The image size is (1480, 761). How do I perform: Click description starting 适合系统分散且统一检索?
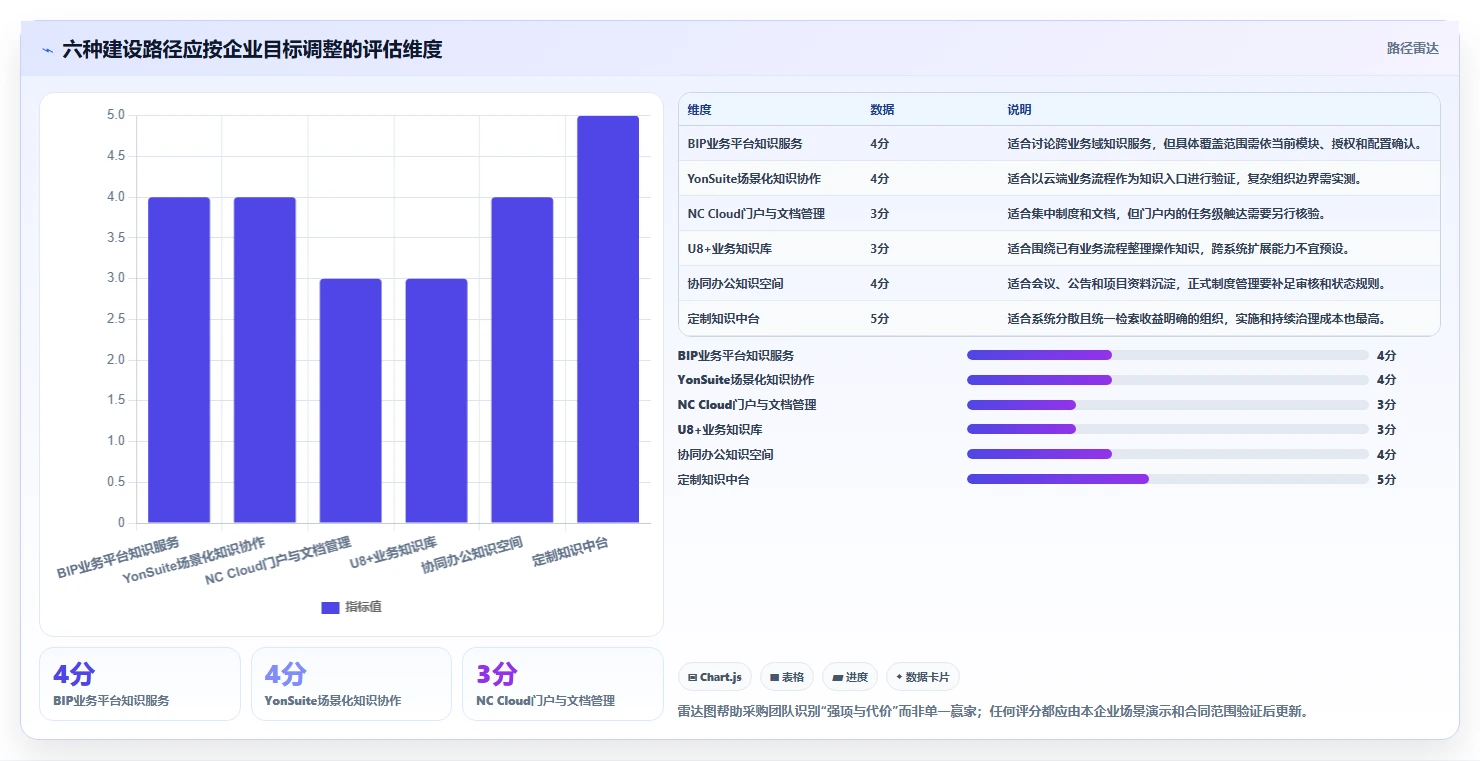coord(1196,319)
